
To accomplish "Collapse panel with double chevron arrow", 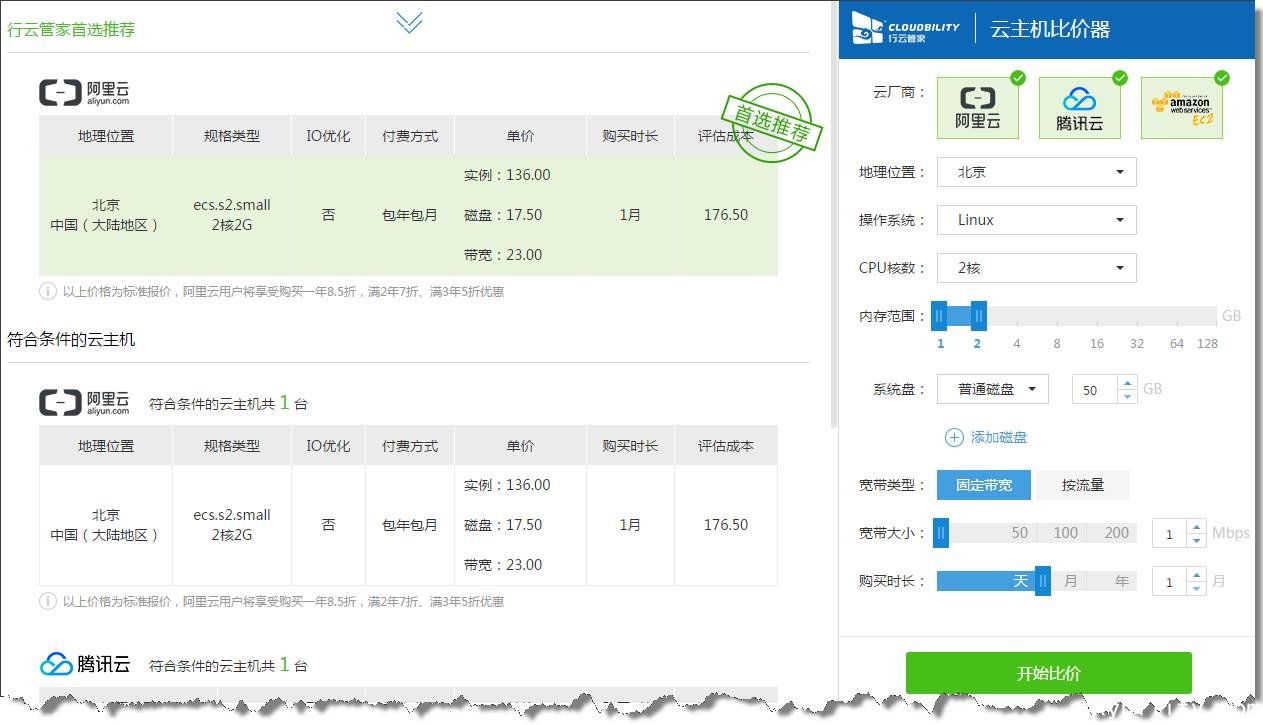I will [409, 22].
